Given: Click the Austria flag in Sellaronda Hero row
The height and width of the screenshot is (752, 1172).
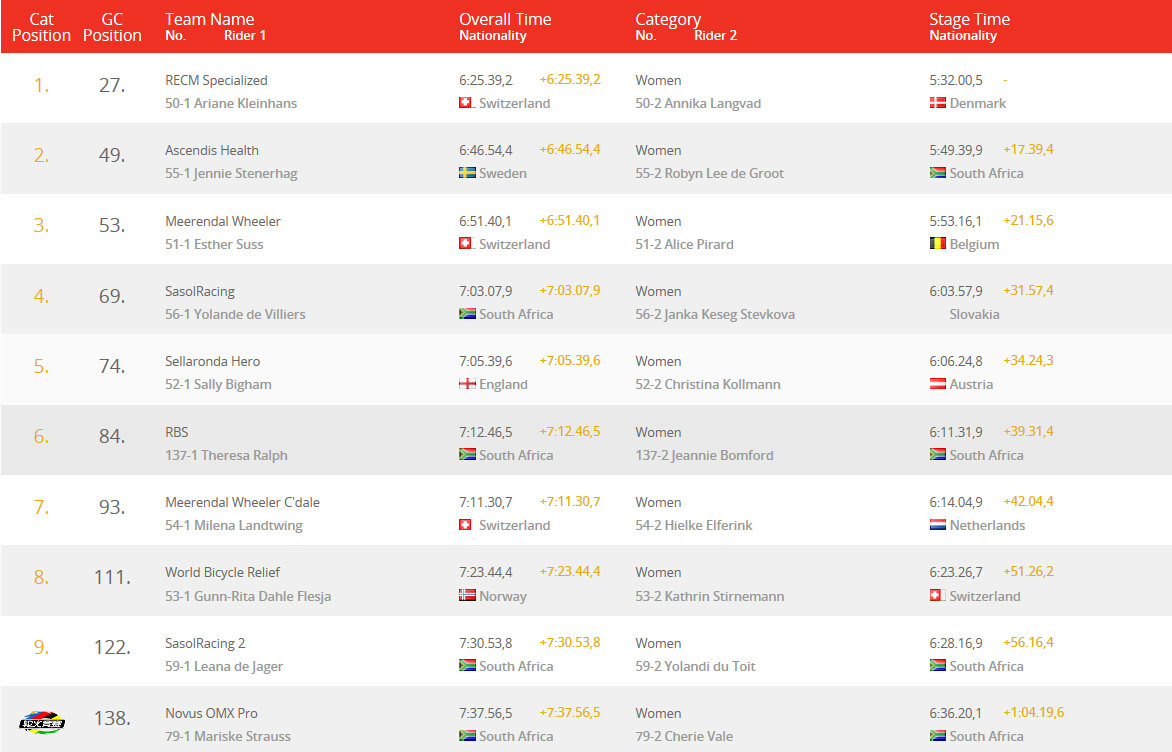Looking at the screenshot, I should point(937,383).
